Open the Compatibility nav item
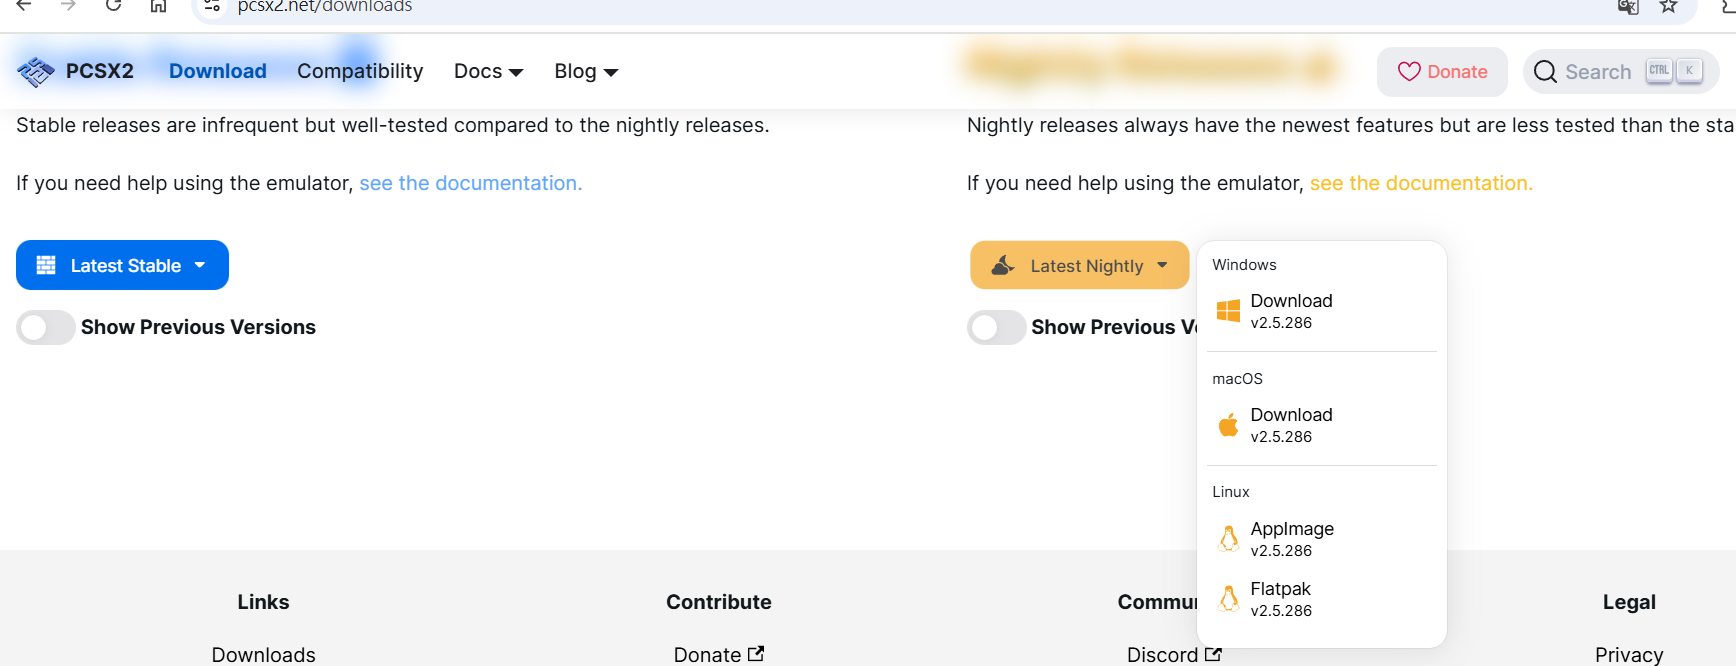The image size is (1736, 666). pyautogui.click(x=360, y=72)
